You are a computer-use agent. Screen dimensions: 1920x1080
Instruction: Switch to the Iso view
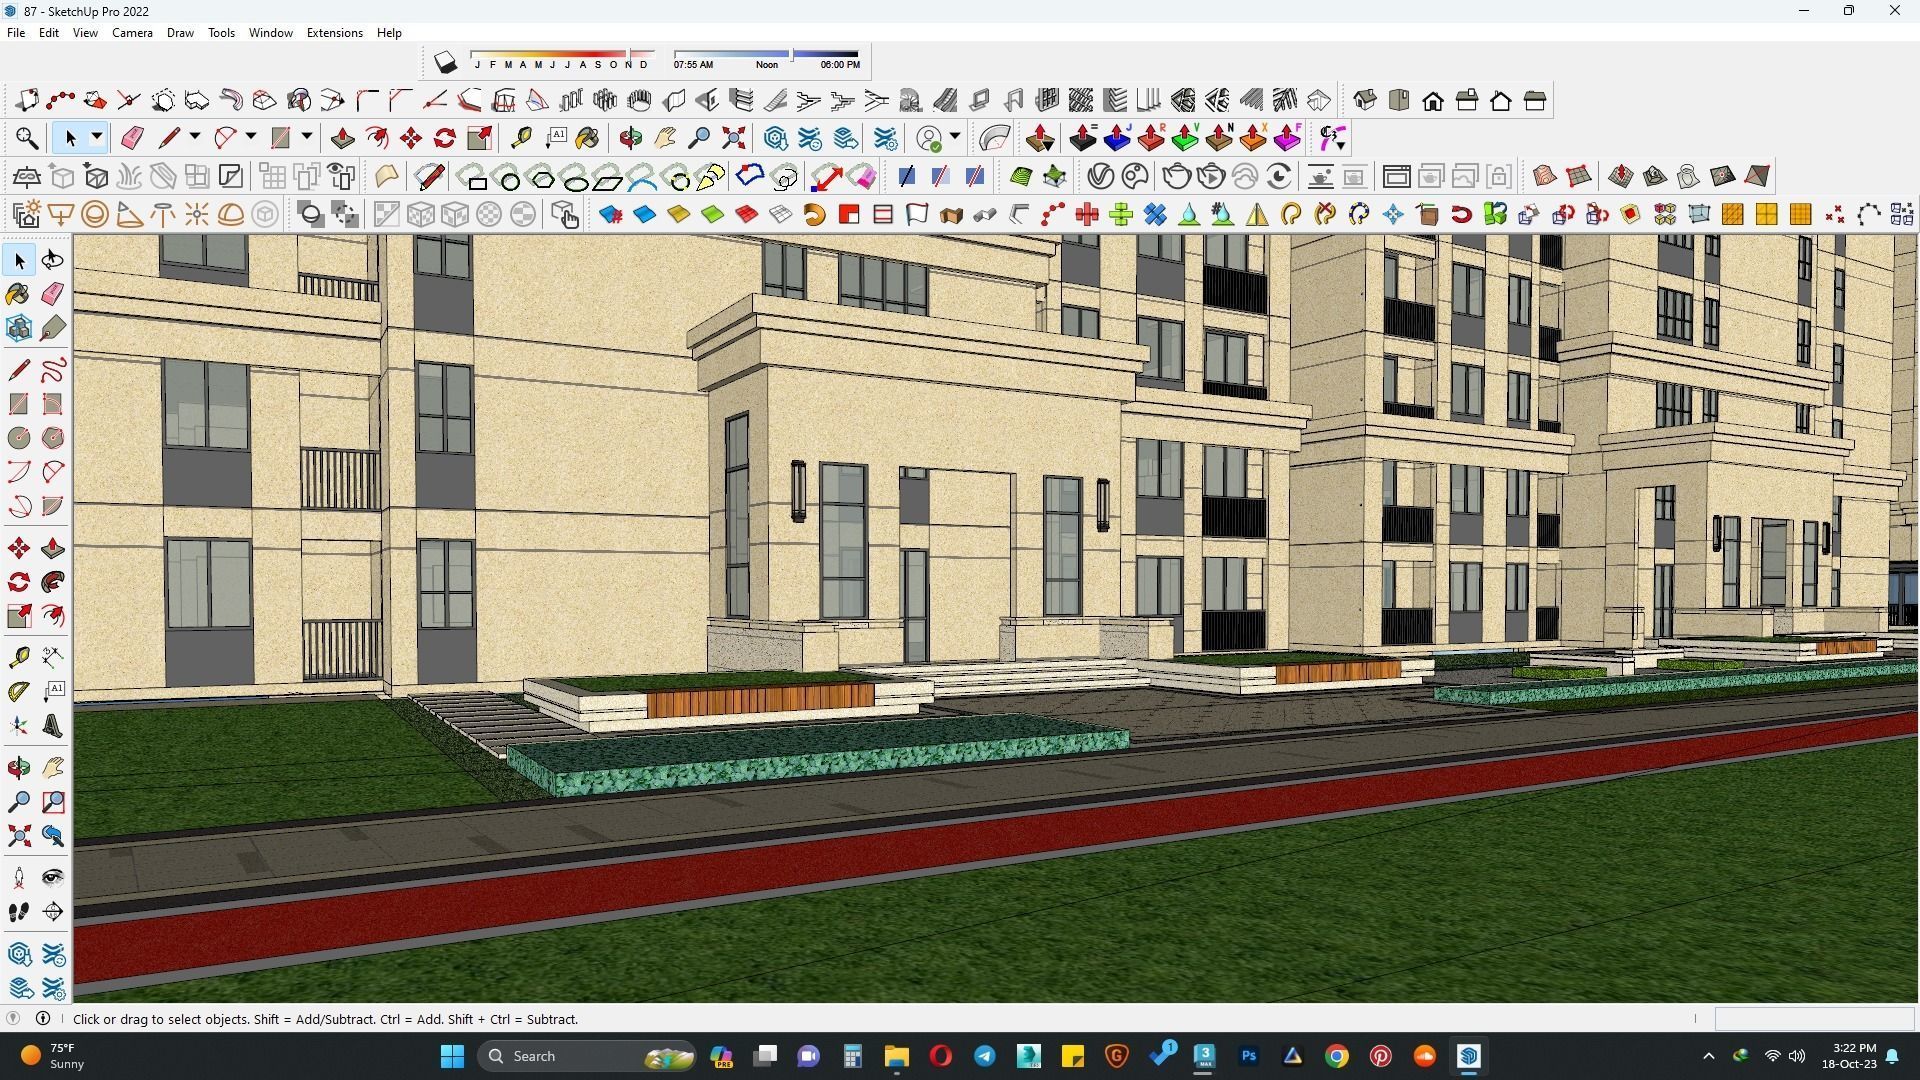point(1364,100)
